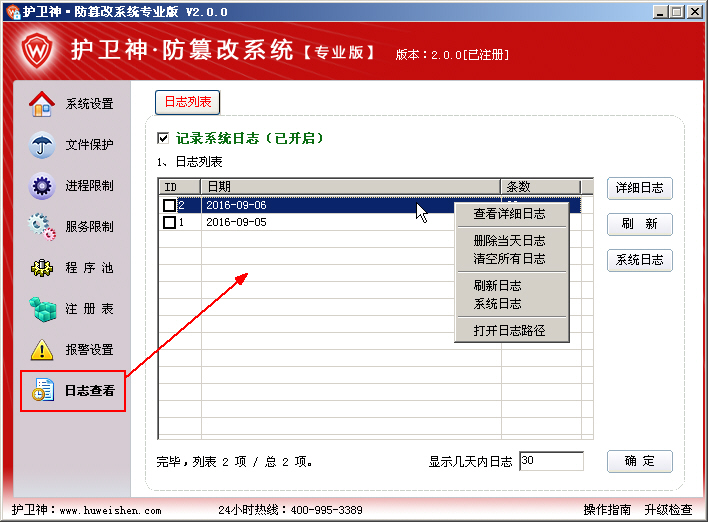Open the 注册表 cubes icon
This screenshot has height=522, width=708.
coord(42,309)
